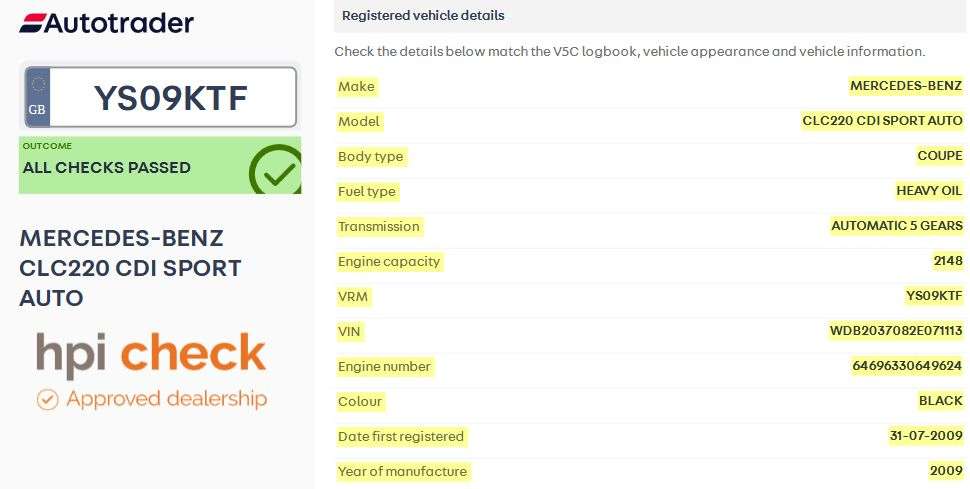
Task: Click the hpi check logo
Action: [x=150, y=355]
